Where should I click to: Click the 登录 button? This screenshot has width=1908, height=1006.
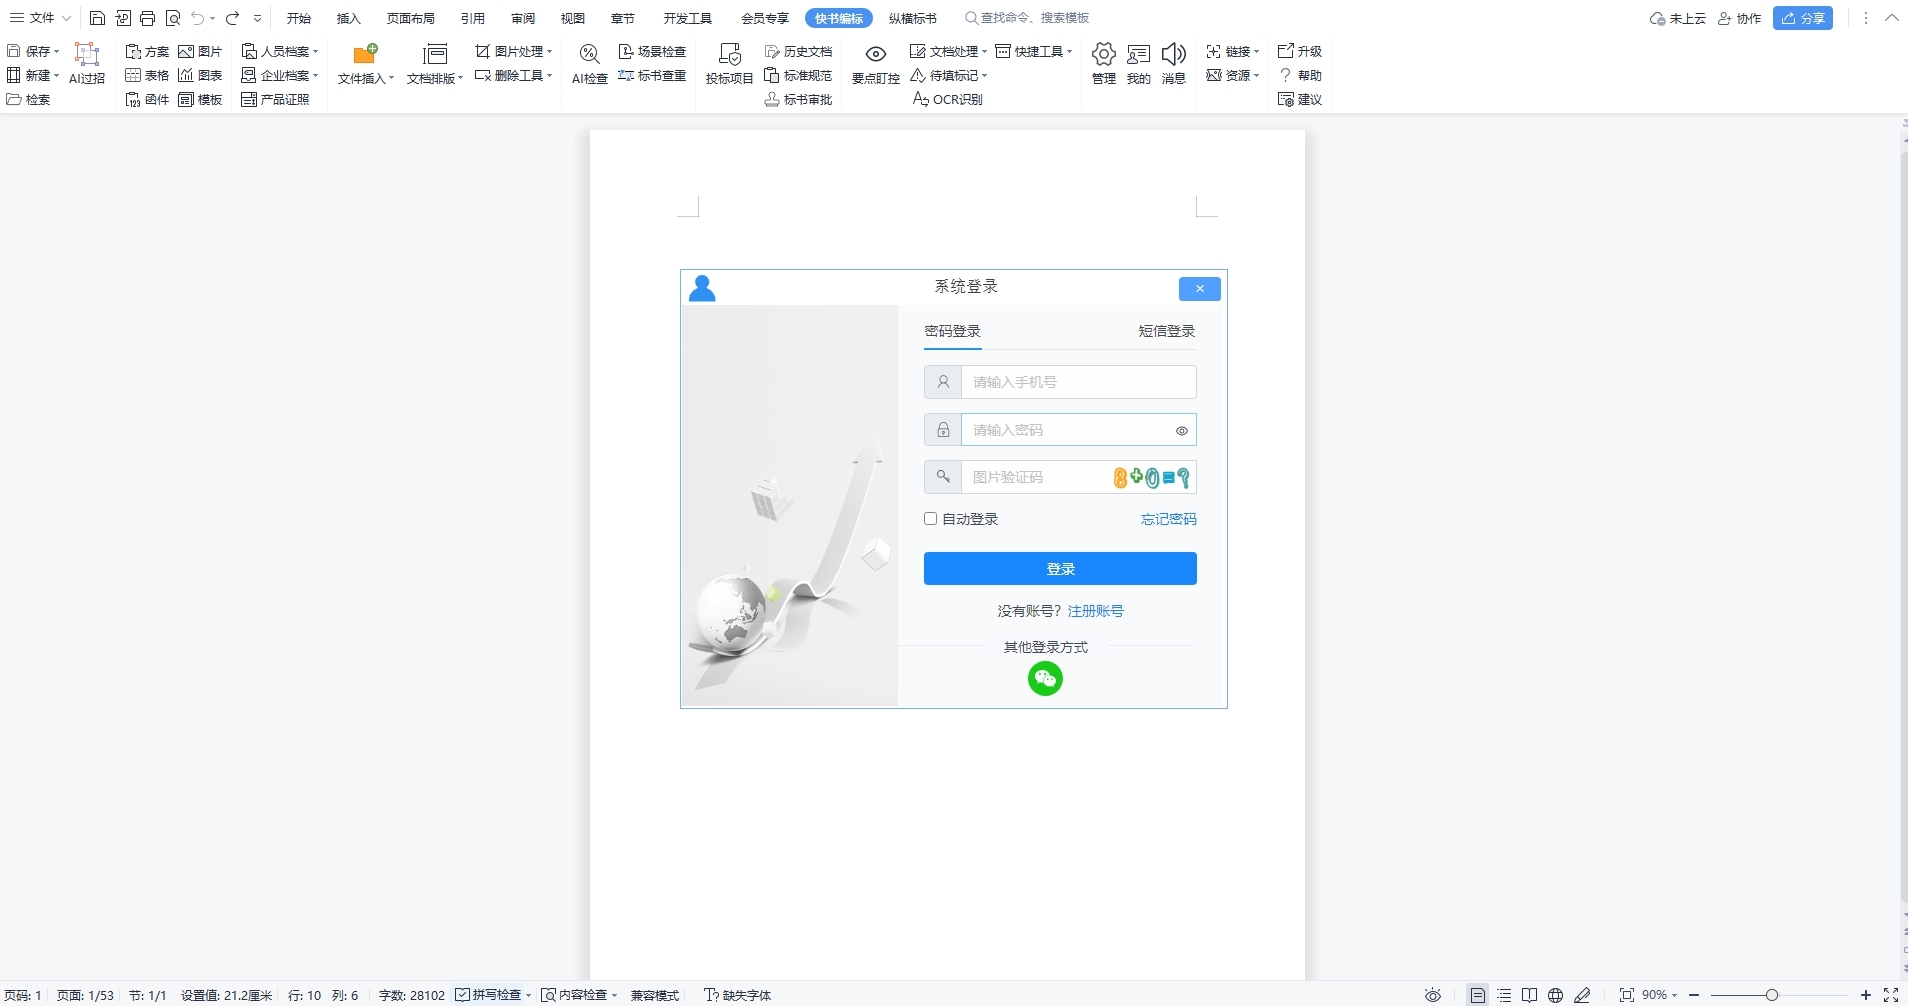click(x=1061, y=568)
